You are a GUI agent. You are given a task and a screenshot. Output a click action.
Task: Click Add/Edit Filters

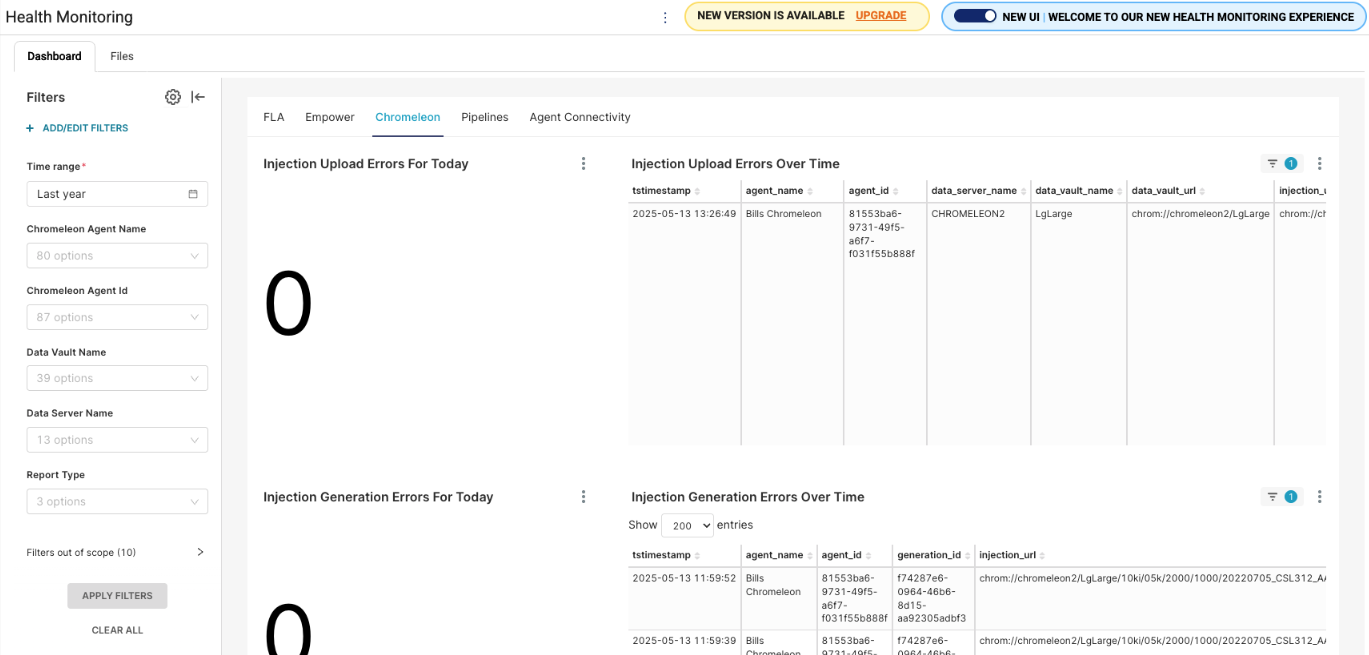point(77,128)
